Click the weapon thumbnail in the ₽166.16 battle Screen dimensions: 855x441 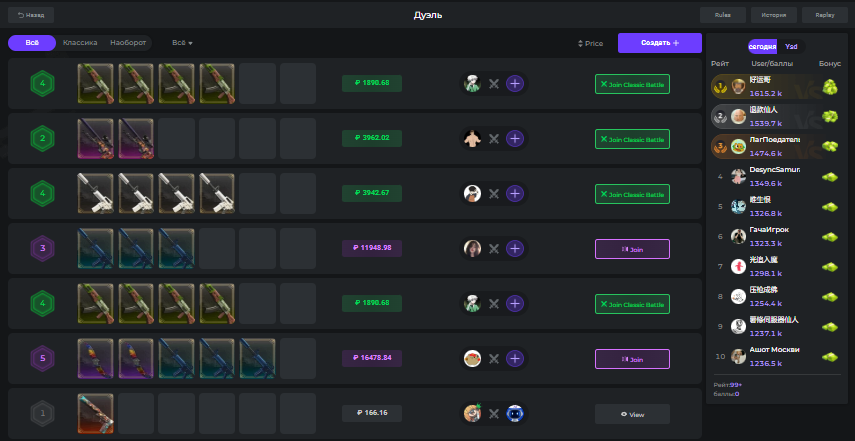(96, 414)
